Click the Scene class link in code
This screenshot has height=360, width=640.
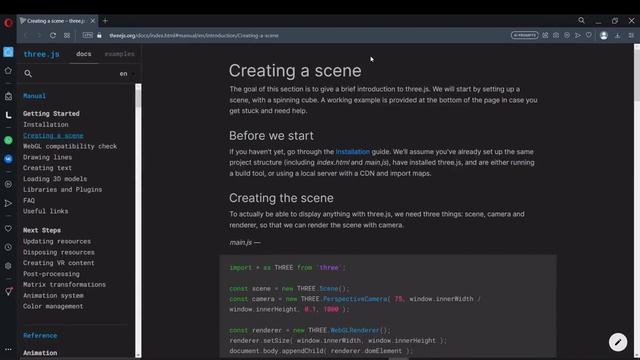tap(329, 289)
